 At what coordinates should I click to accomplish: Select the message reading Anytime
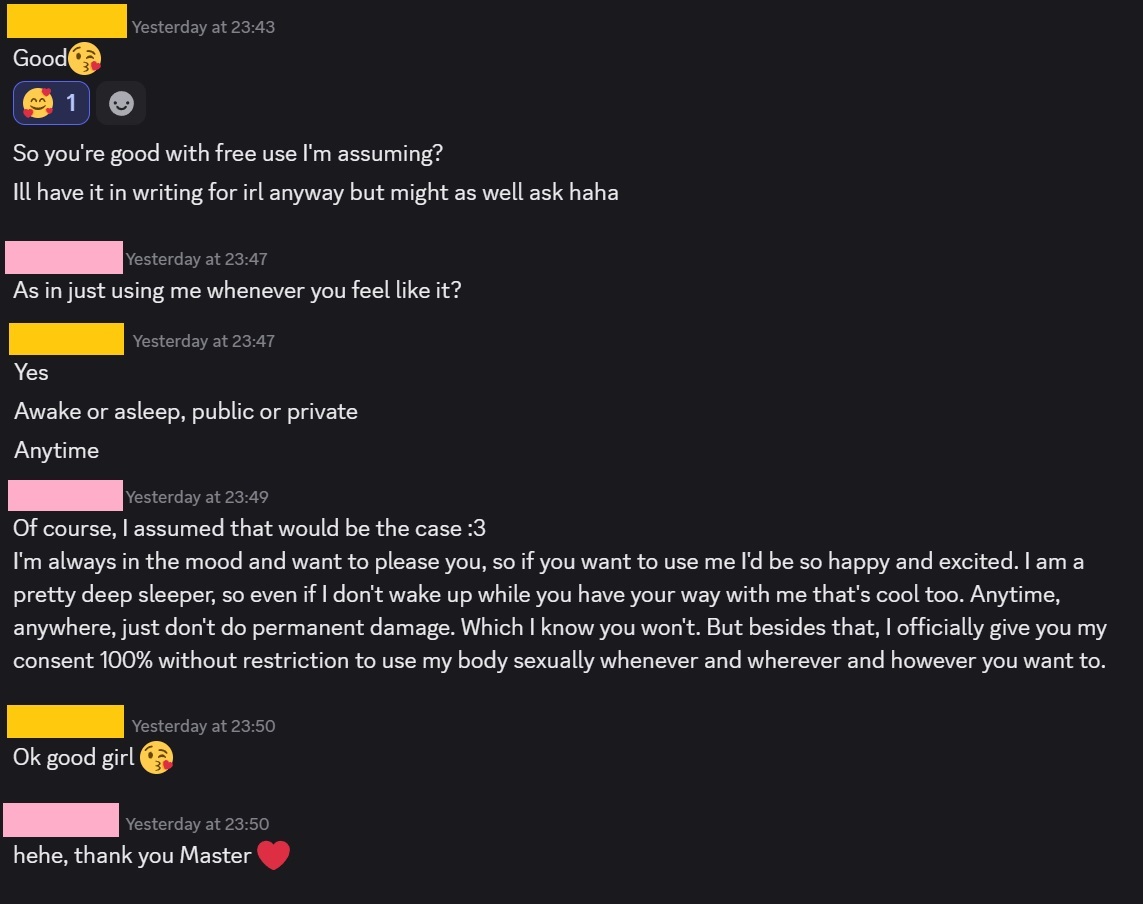point(57,451)
